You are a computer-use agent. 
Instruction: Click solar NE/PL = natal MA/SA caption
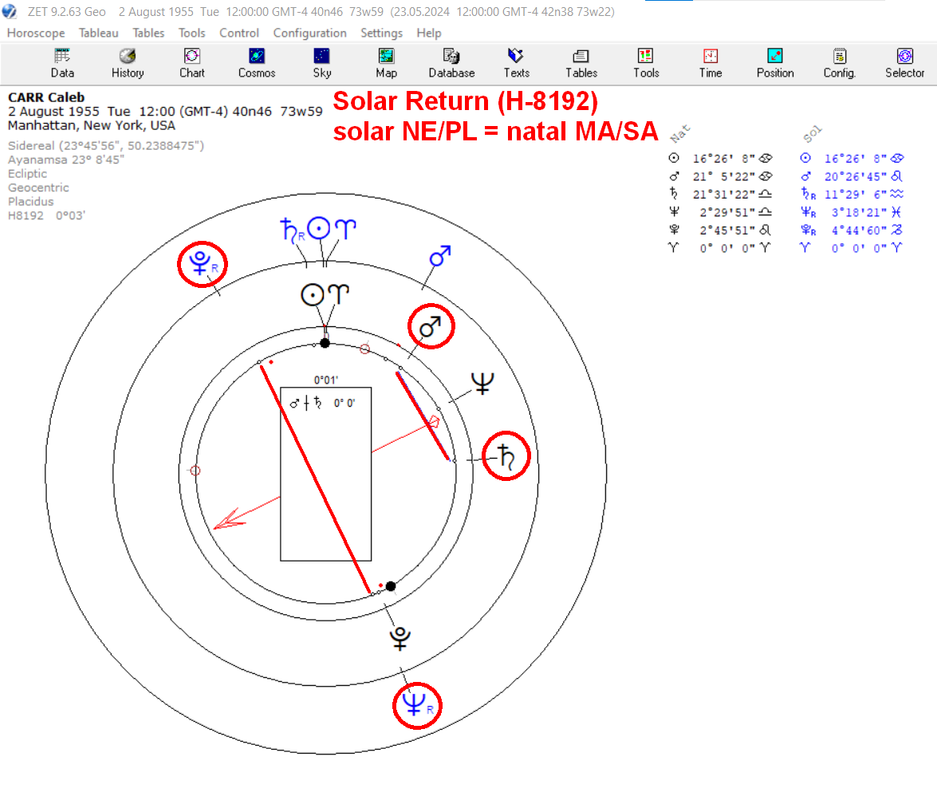[495, 131]
